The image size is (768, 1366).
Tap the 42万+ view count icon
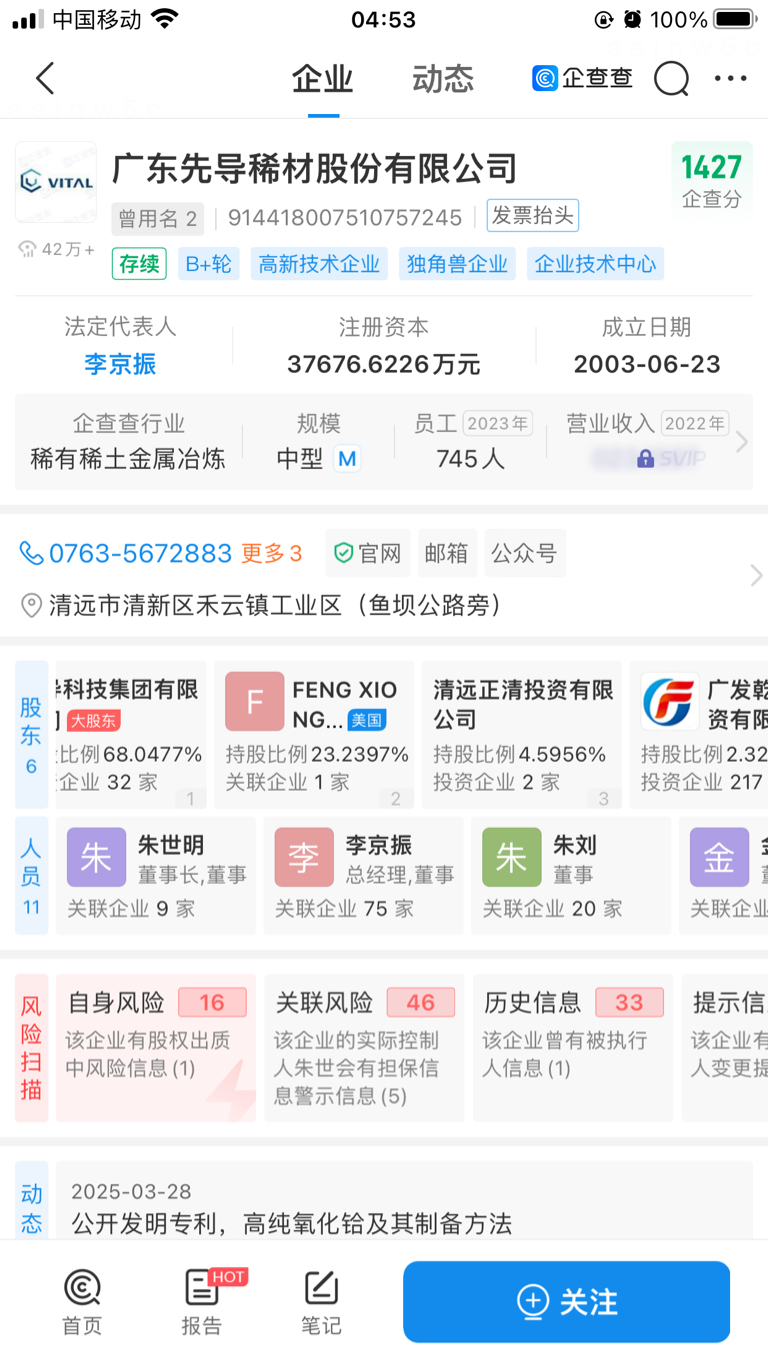pos(27,250)
